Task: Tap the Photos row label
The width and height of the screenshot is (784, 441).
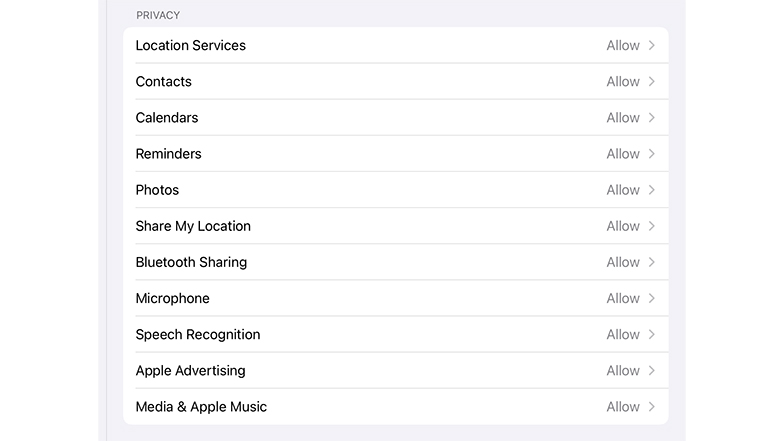Action: tap(157, 189)
